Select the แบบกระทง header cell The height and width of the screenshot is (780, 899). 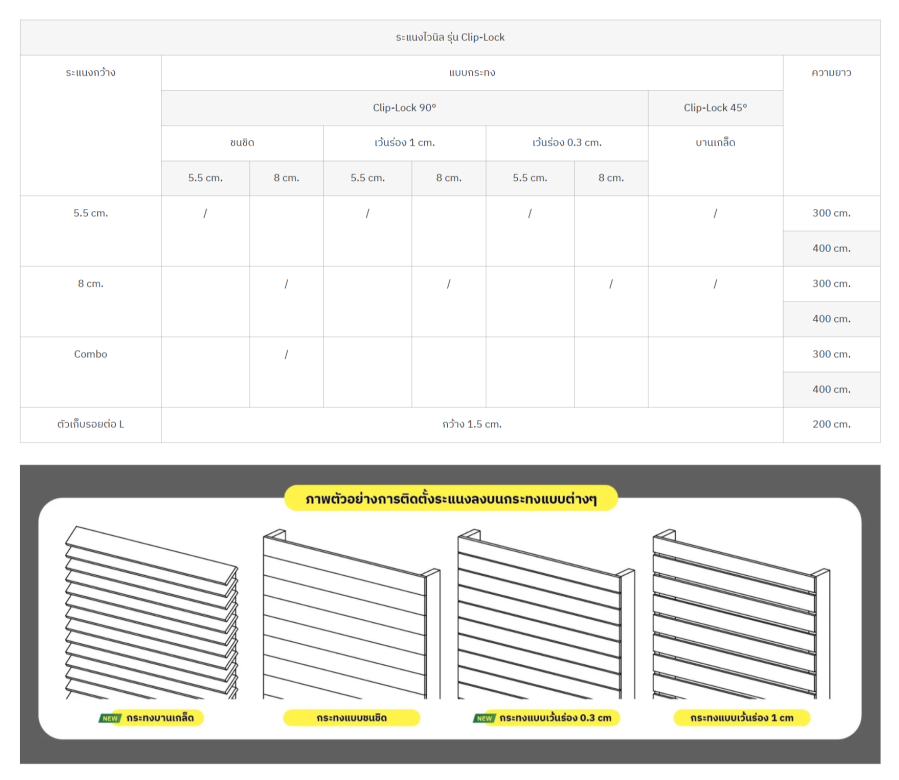(472, 73)
